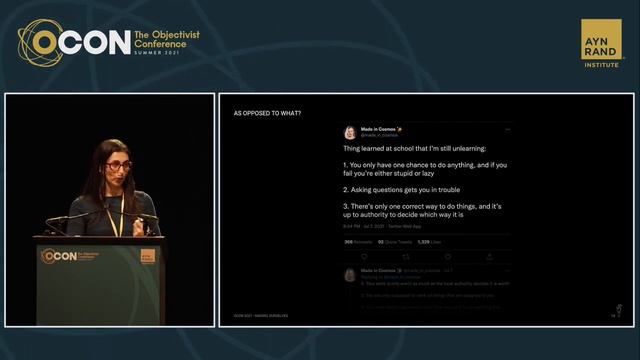Click the Retweets count link
Screen dimensions: 640x360
(x=358, y=242)
